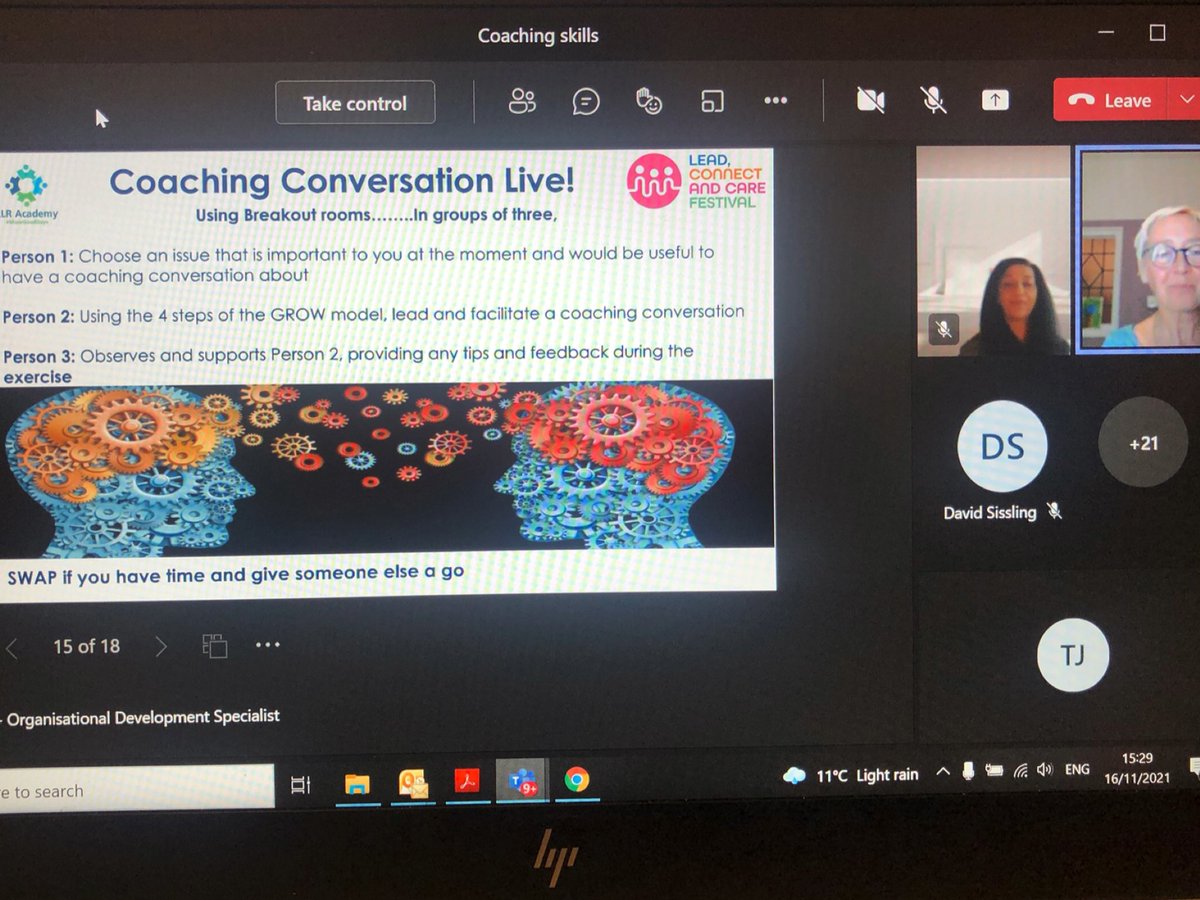Viewport: 1200px width, 900px height.
Task: Maximize the Coaching skills window
Action: 1157,33
